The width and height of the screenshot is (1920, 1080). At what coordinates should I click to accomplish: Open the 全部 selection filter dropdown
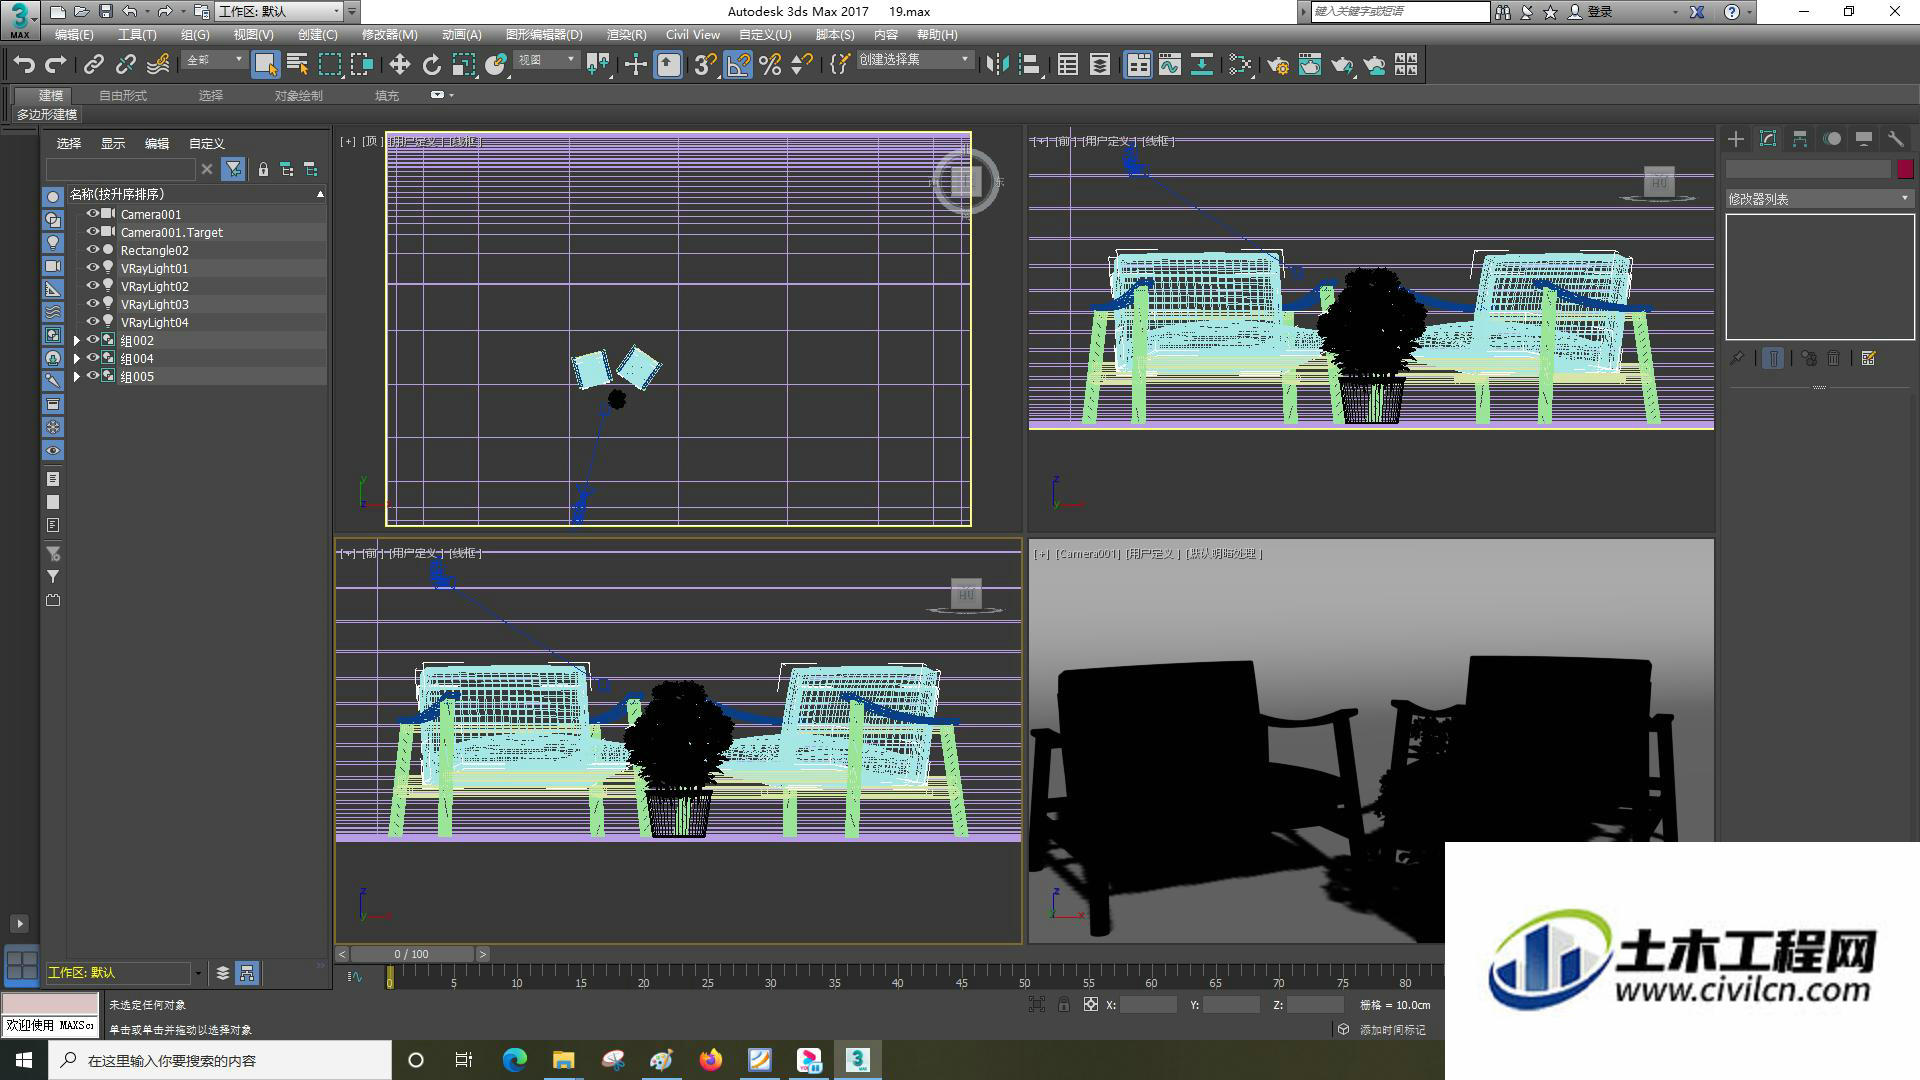point(214,60)
